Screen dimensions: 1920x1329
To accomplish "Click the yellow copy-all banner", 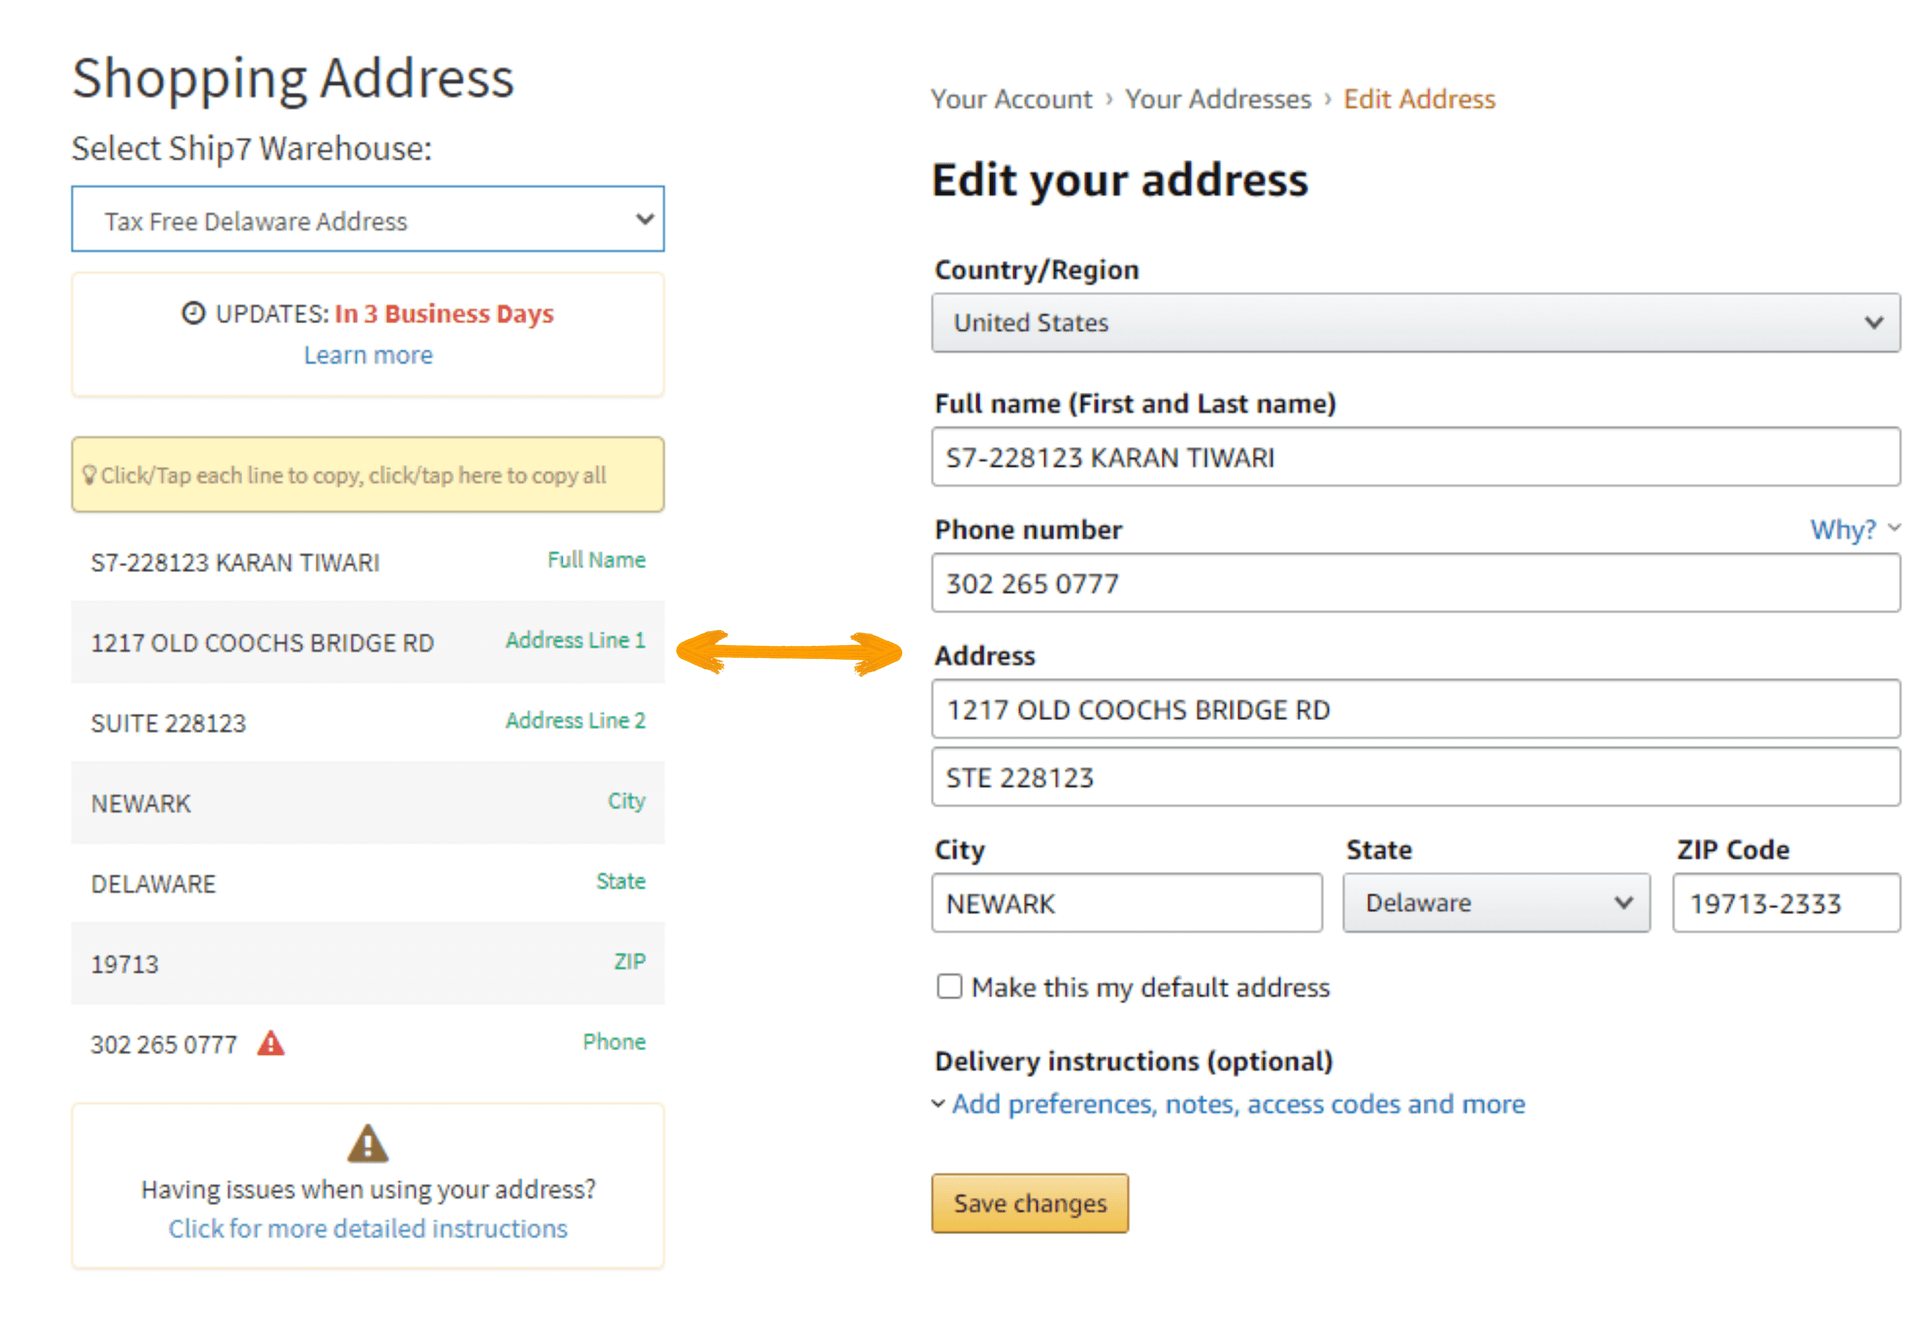I will [368, 475].
